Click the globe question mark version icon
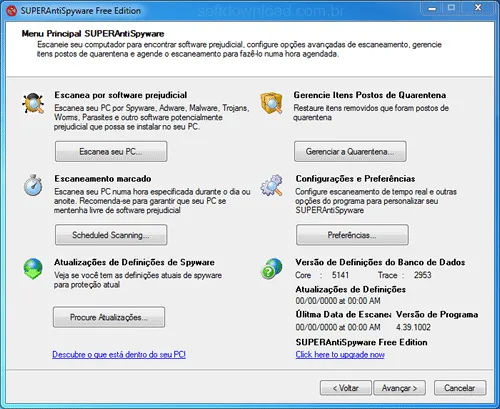The height and width of the screenshot is (409, 500). (x=271, y=269)
